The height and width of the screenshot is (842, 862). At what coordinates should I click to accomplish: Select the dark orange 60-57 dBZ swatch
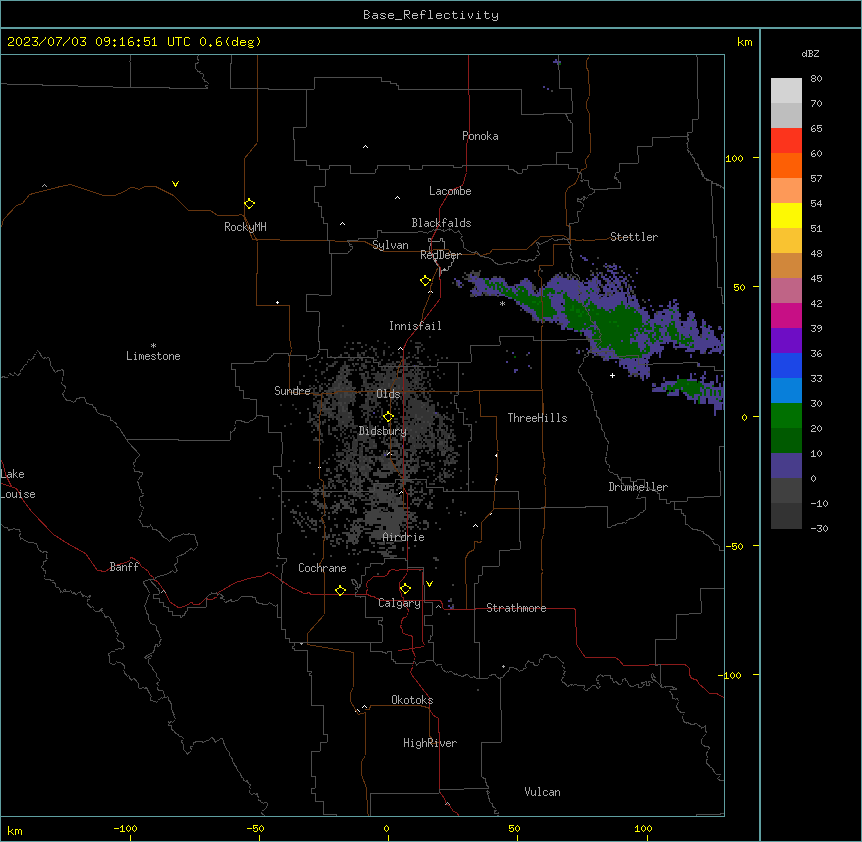(x=786, y=165)
